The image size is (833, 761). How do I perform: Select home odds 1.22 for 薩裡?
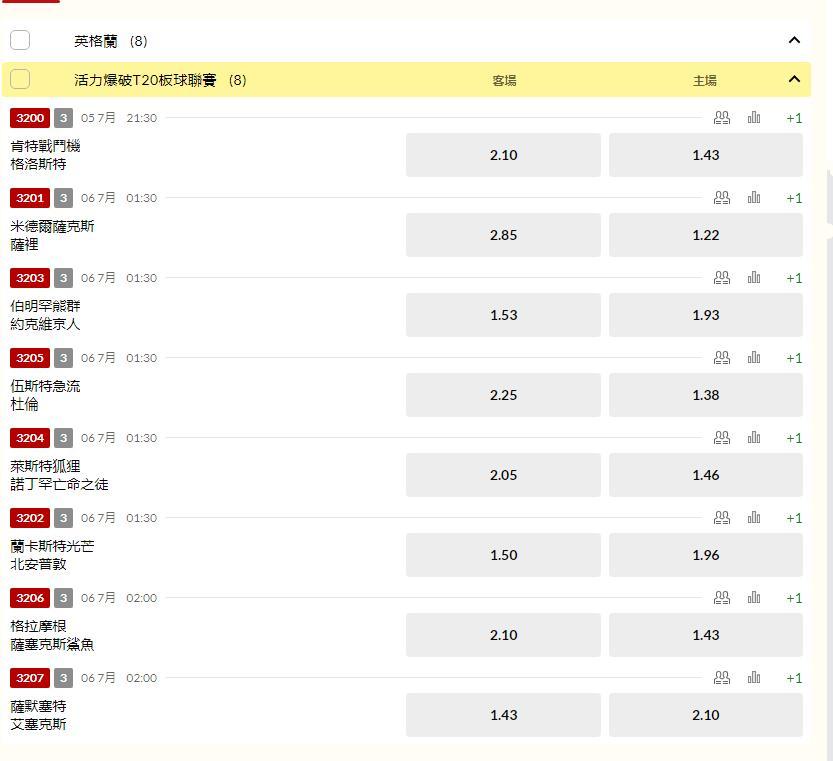pos(706,235)
